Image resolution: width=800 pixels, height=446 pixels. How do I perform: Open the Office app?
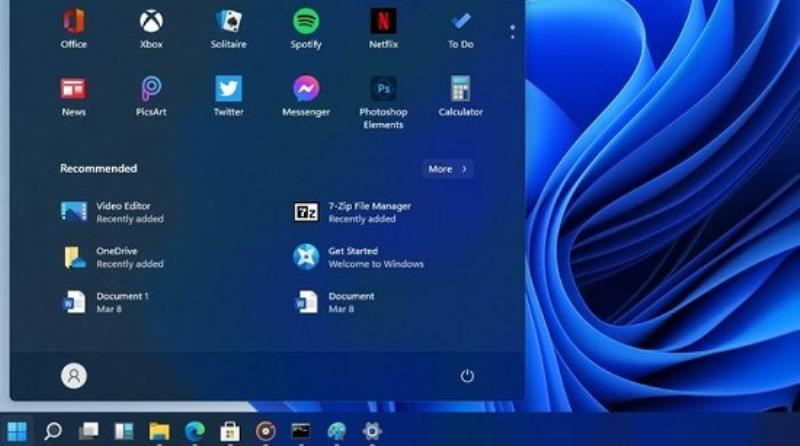tap(73, 30)
